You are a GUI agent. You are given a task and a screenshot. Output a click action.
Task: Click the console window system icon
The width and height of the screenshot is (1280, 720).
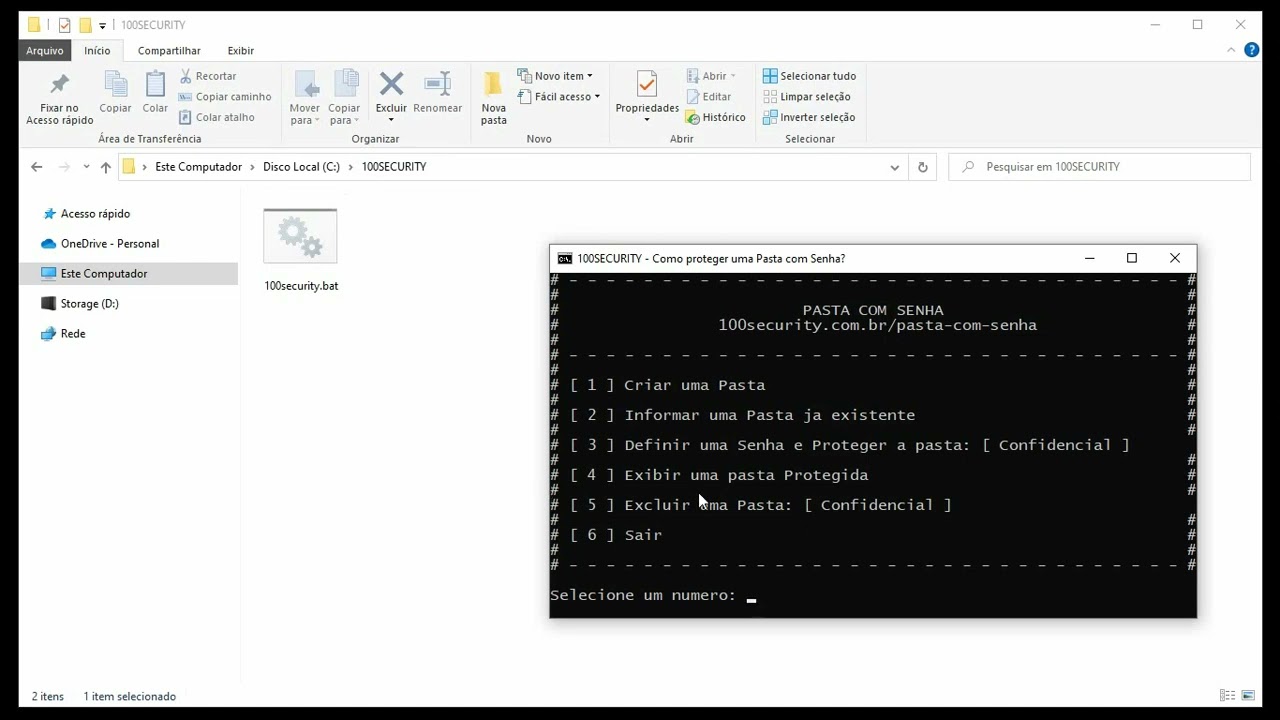[x=565, y=258]
